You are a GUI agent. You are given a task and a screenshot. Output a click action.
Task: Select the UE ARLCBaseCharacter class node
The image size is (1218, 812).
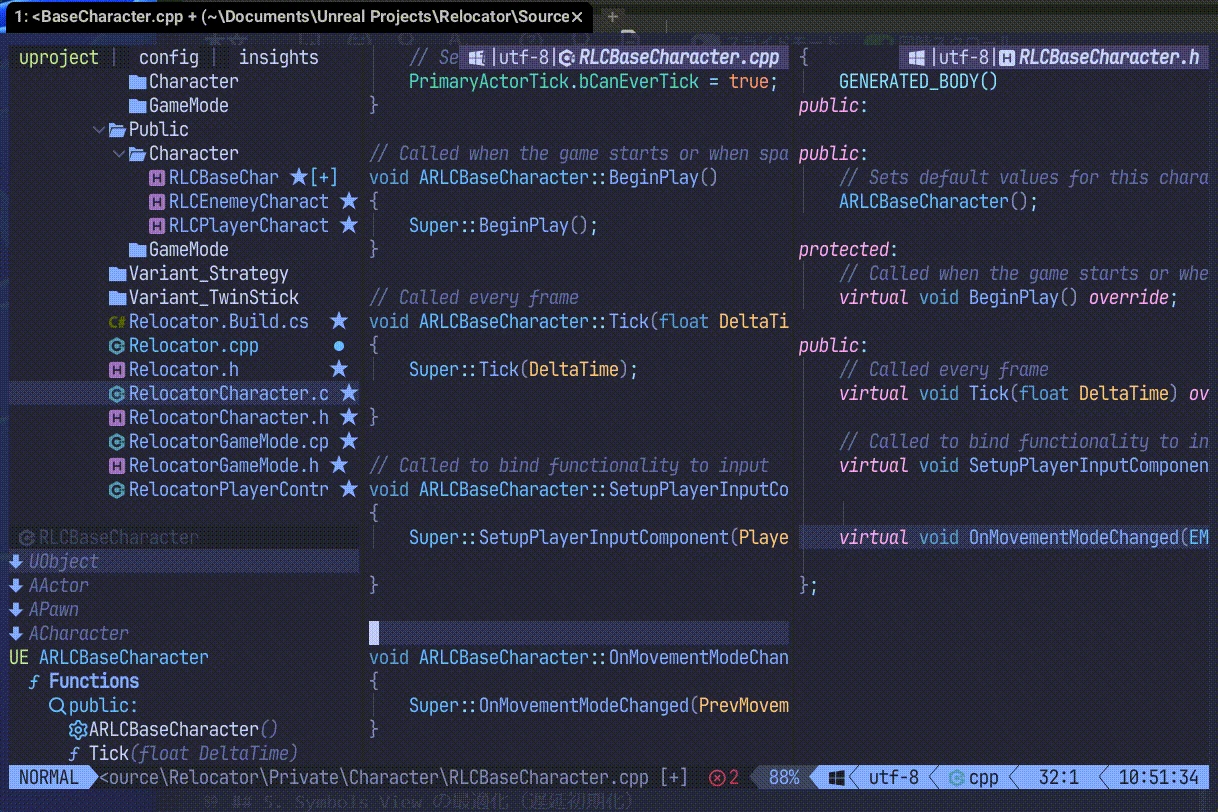pos(109,657)
